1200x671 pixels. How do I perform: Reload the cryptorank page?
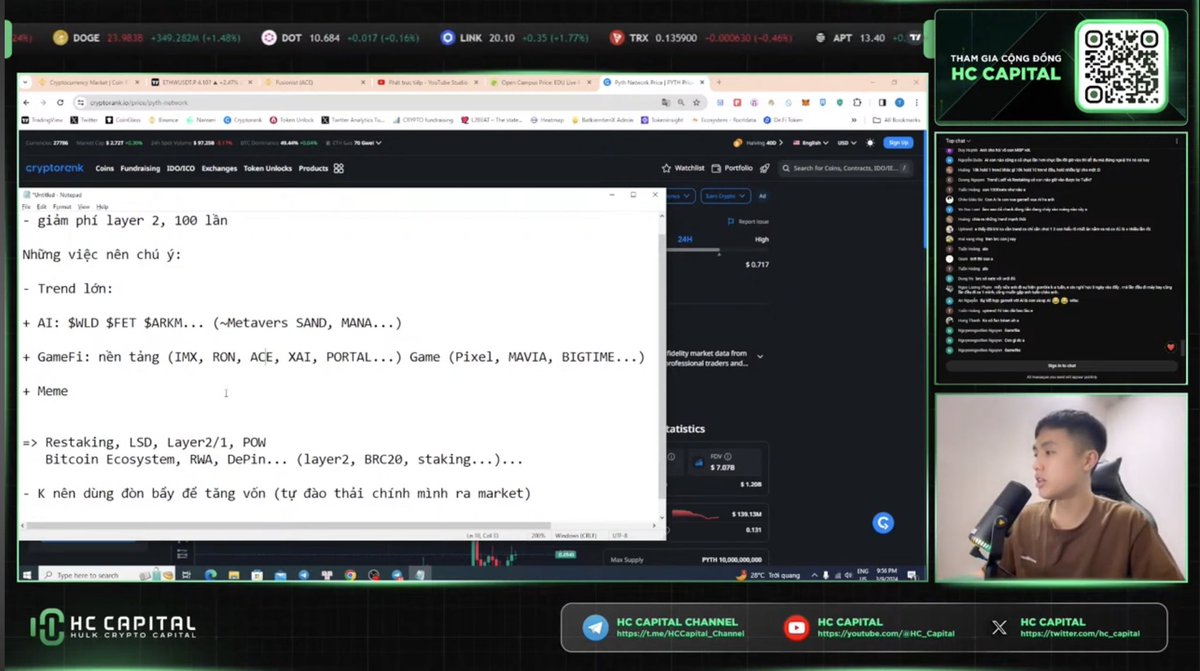tap(58, 102)
